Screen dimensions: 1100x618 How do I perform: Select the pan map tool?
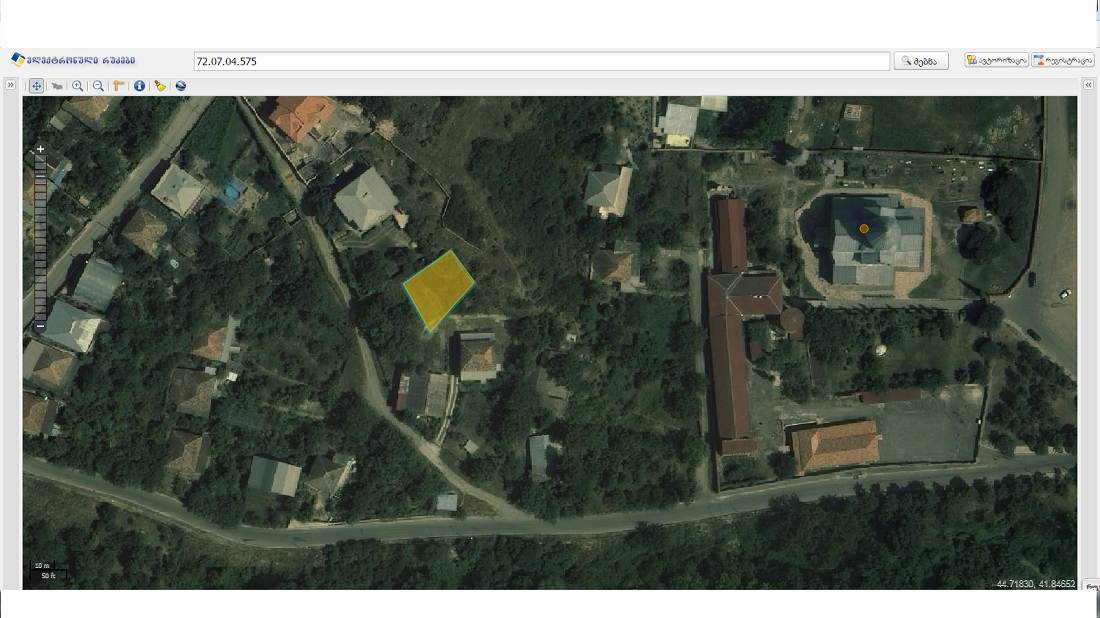(36, 86)
